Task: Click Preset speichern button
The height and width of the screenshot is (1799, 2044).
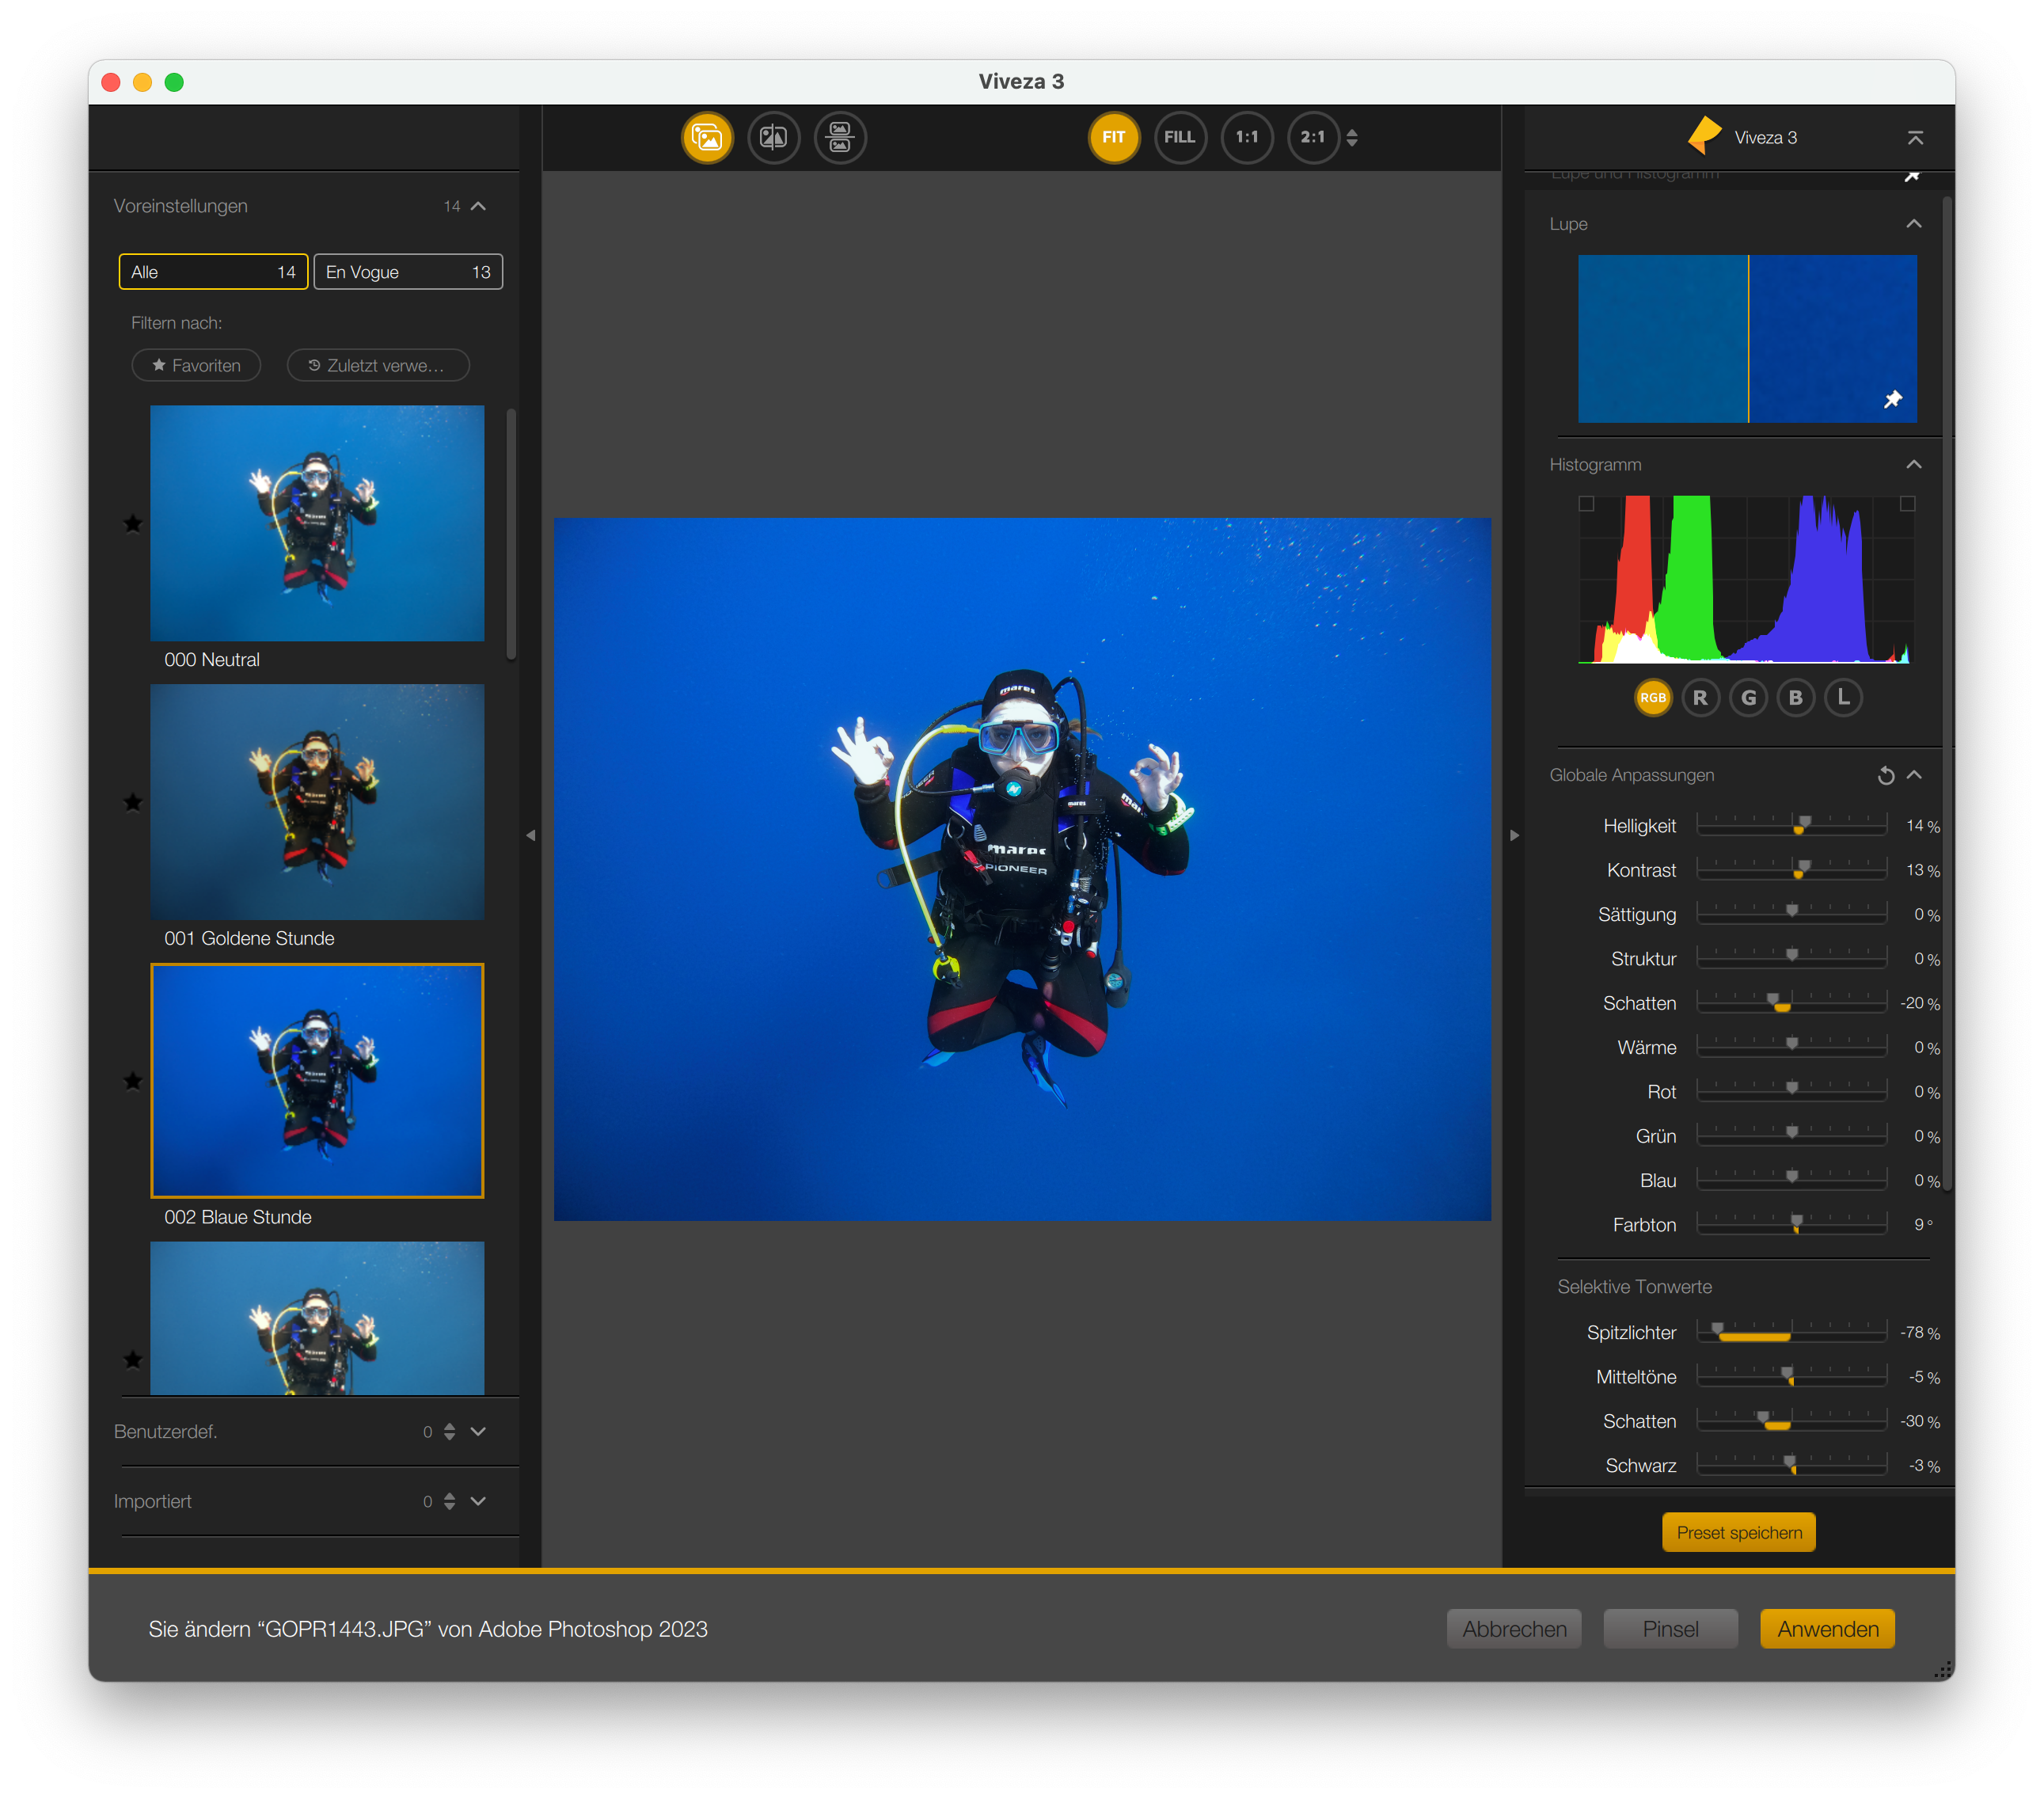Action: pos(1738,1532)
